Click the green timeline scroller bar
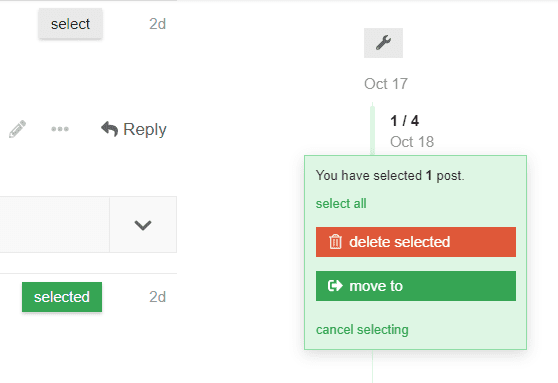Image resolution: width=558 pixels, height=383 pixels. click(373, 130)
